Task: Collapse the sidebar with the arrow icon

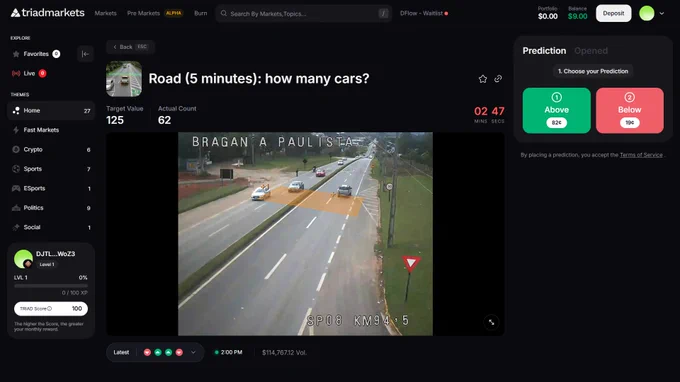Action: click(x=85, y=54)
